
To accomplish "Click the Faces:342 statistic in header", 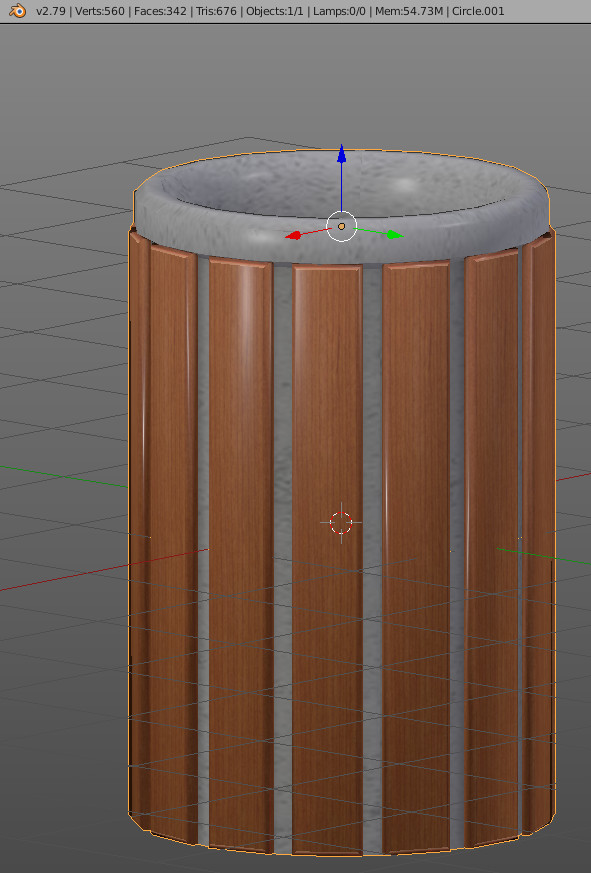I will coord(160,11).
